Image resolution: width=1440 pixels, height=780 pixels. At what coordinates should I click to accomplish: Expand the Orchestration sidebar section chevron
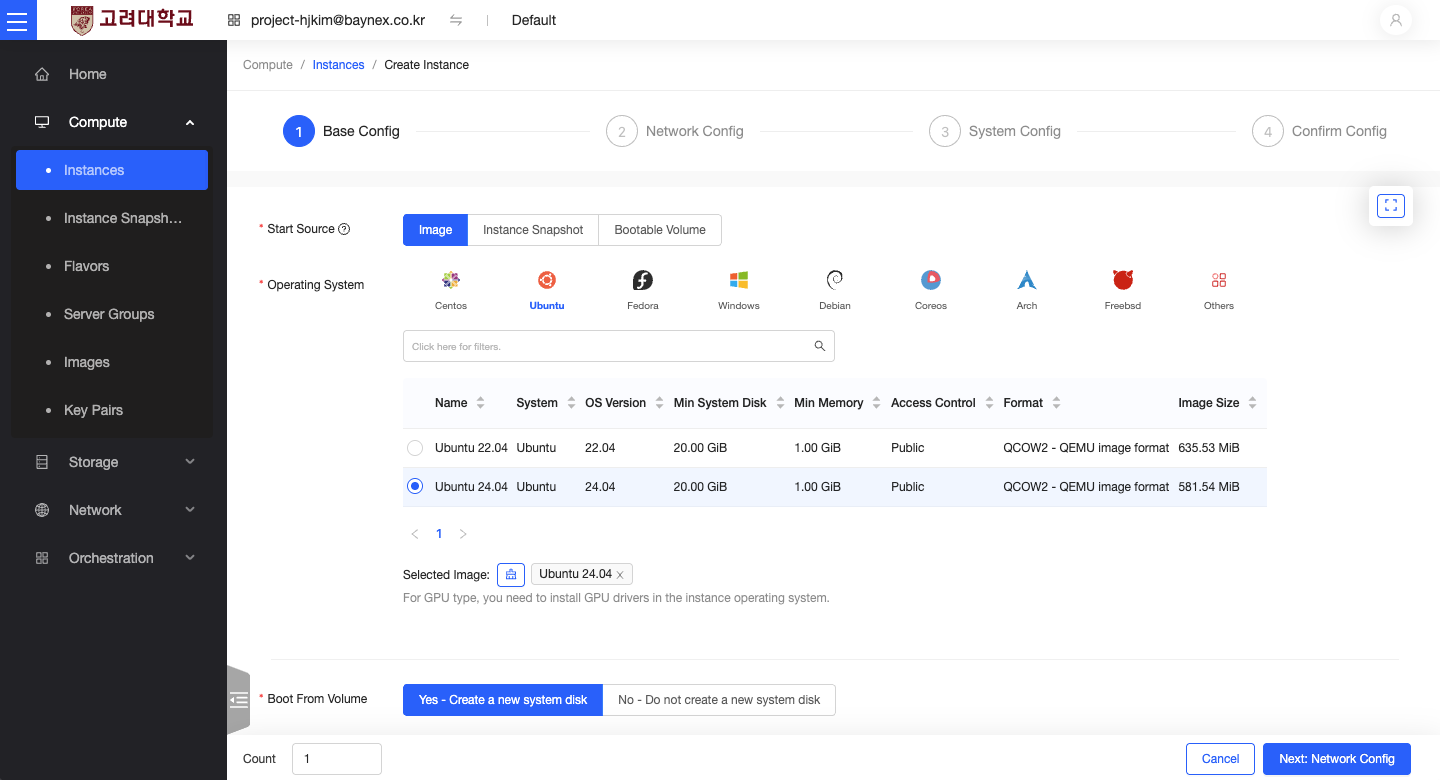(x=190, y=558)
